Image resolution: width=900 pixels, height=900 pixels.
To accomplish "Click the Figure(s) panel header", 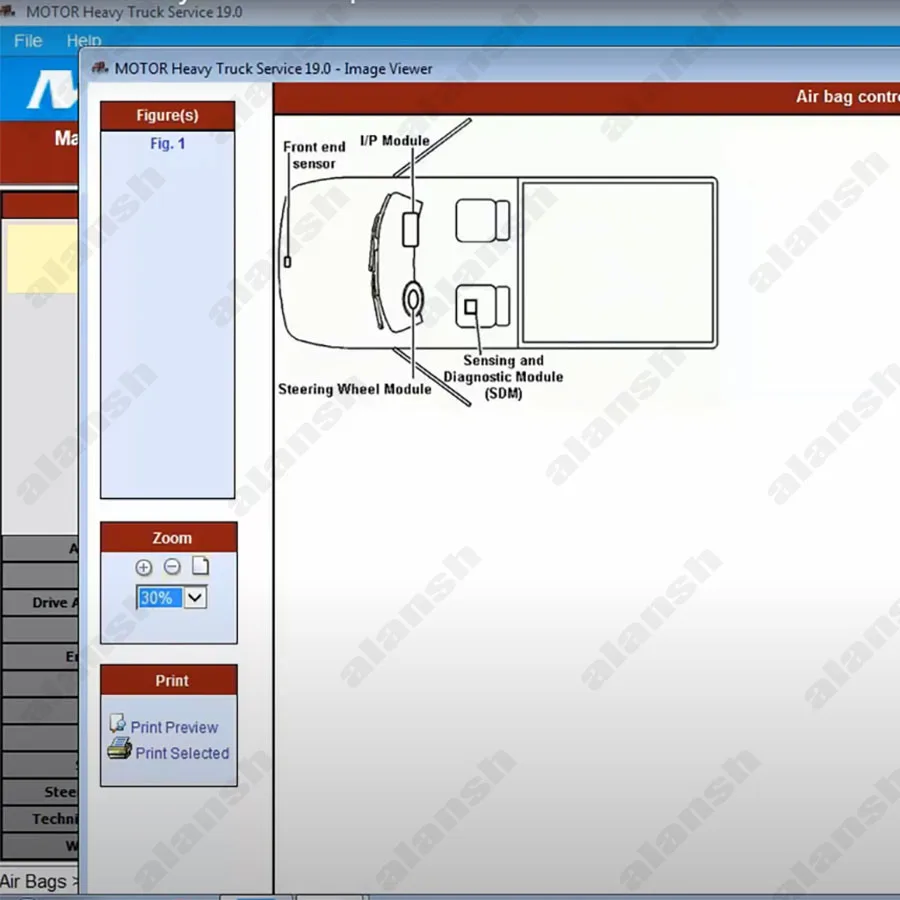I will click(x=168, y=116).
